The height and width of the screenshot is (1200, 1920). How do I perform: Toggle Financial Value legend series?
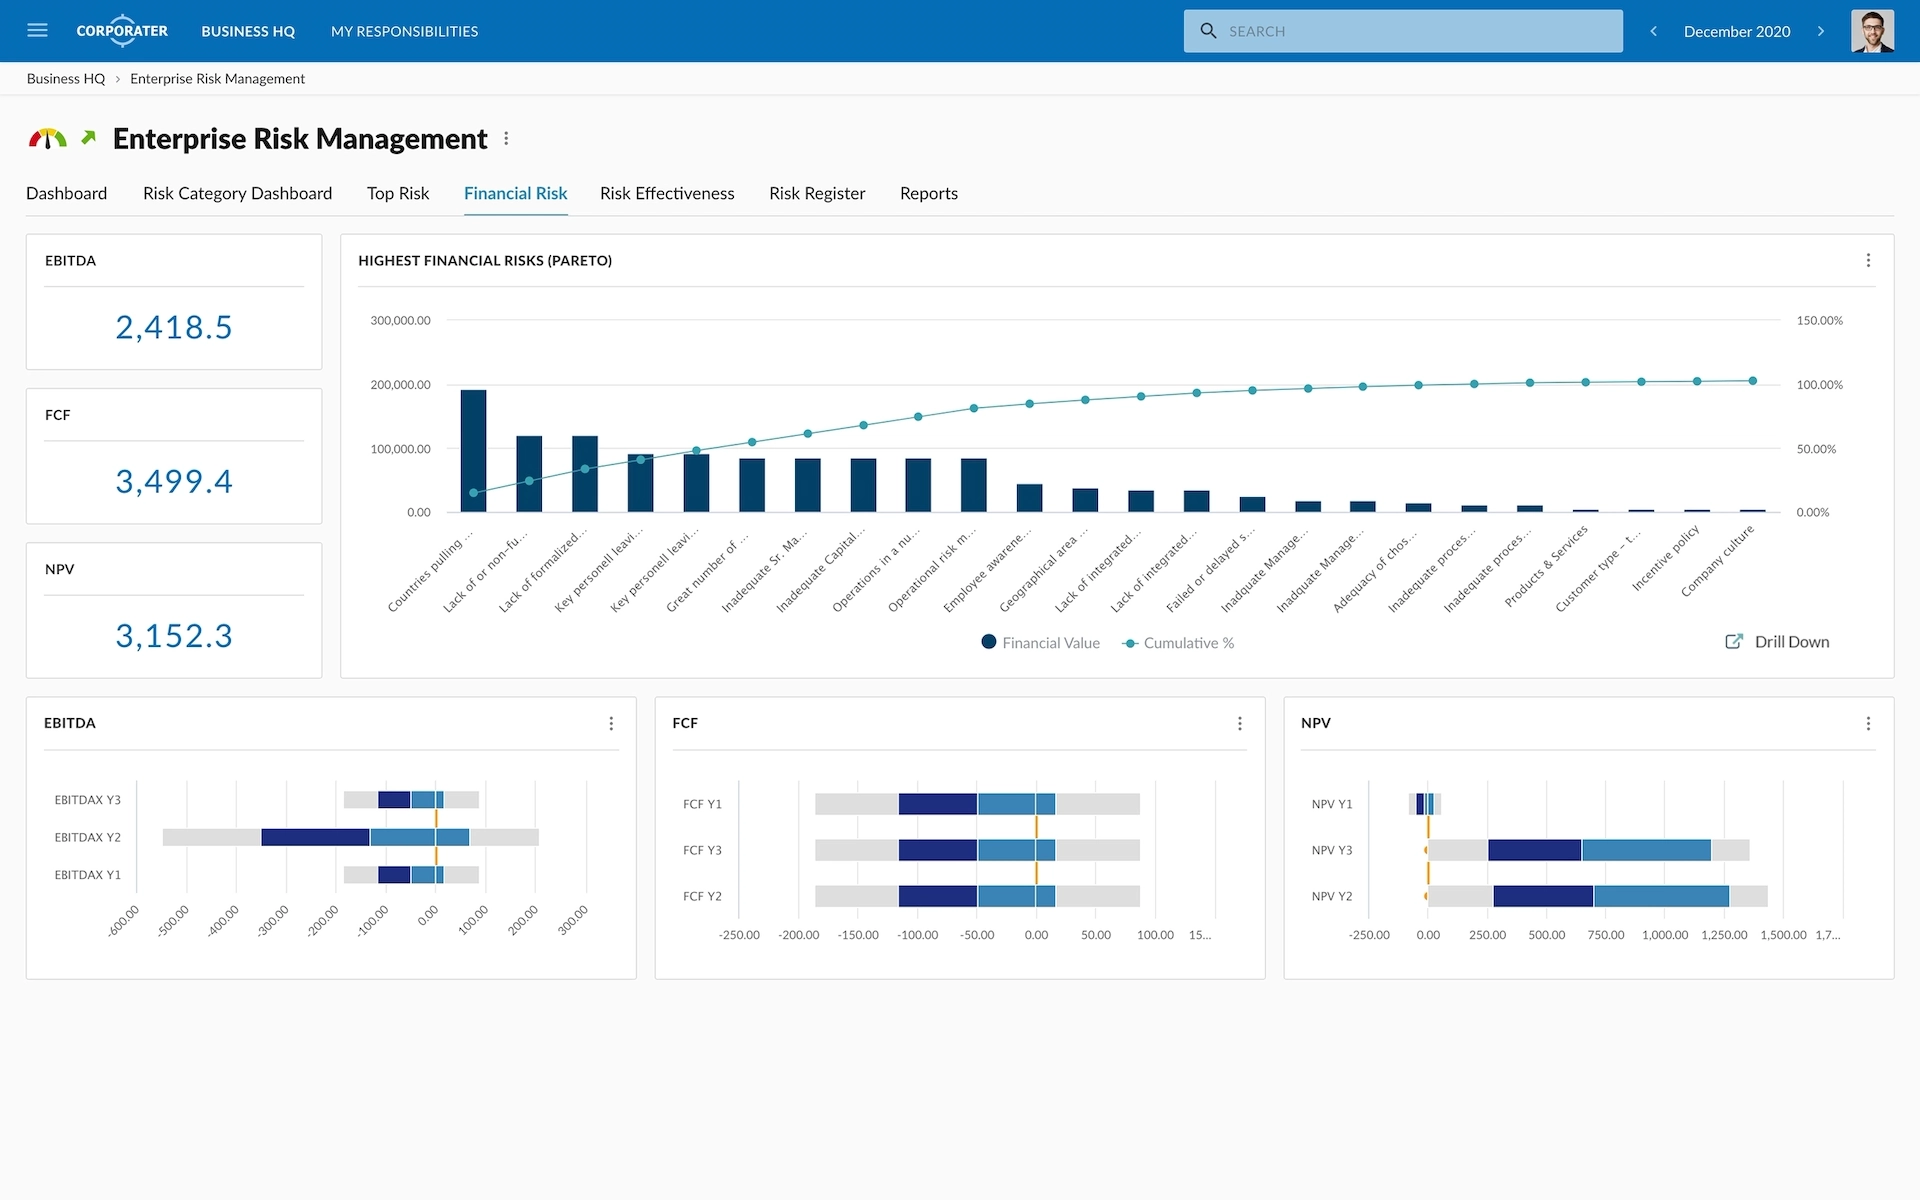click(x=1041, y=643)
